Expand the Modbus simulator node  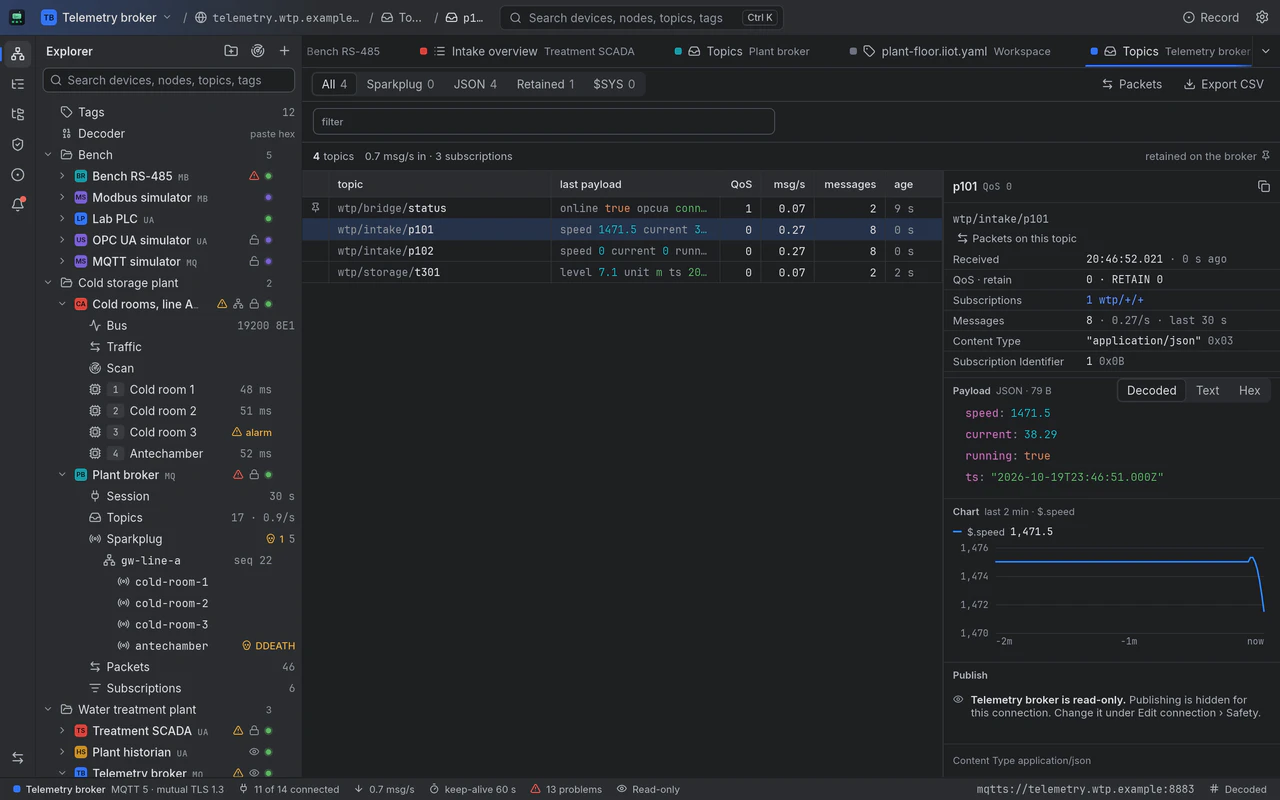62,198
